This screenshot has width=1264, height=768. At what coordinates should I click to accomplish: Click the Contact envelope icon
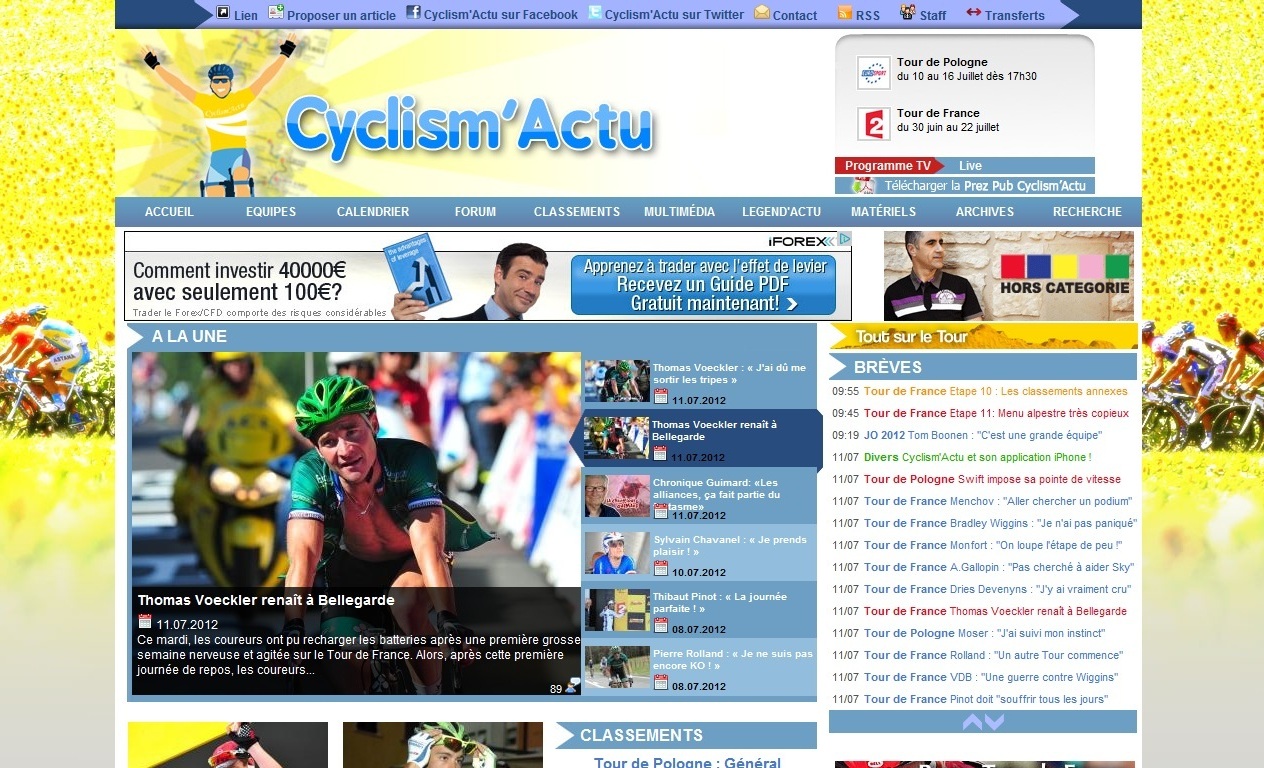tap(762, 13)
